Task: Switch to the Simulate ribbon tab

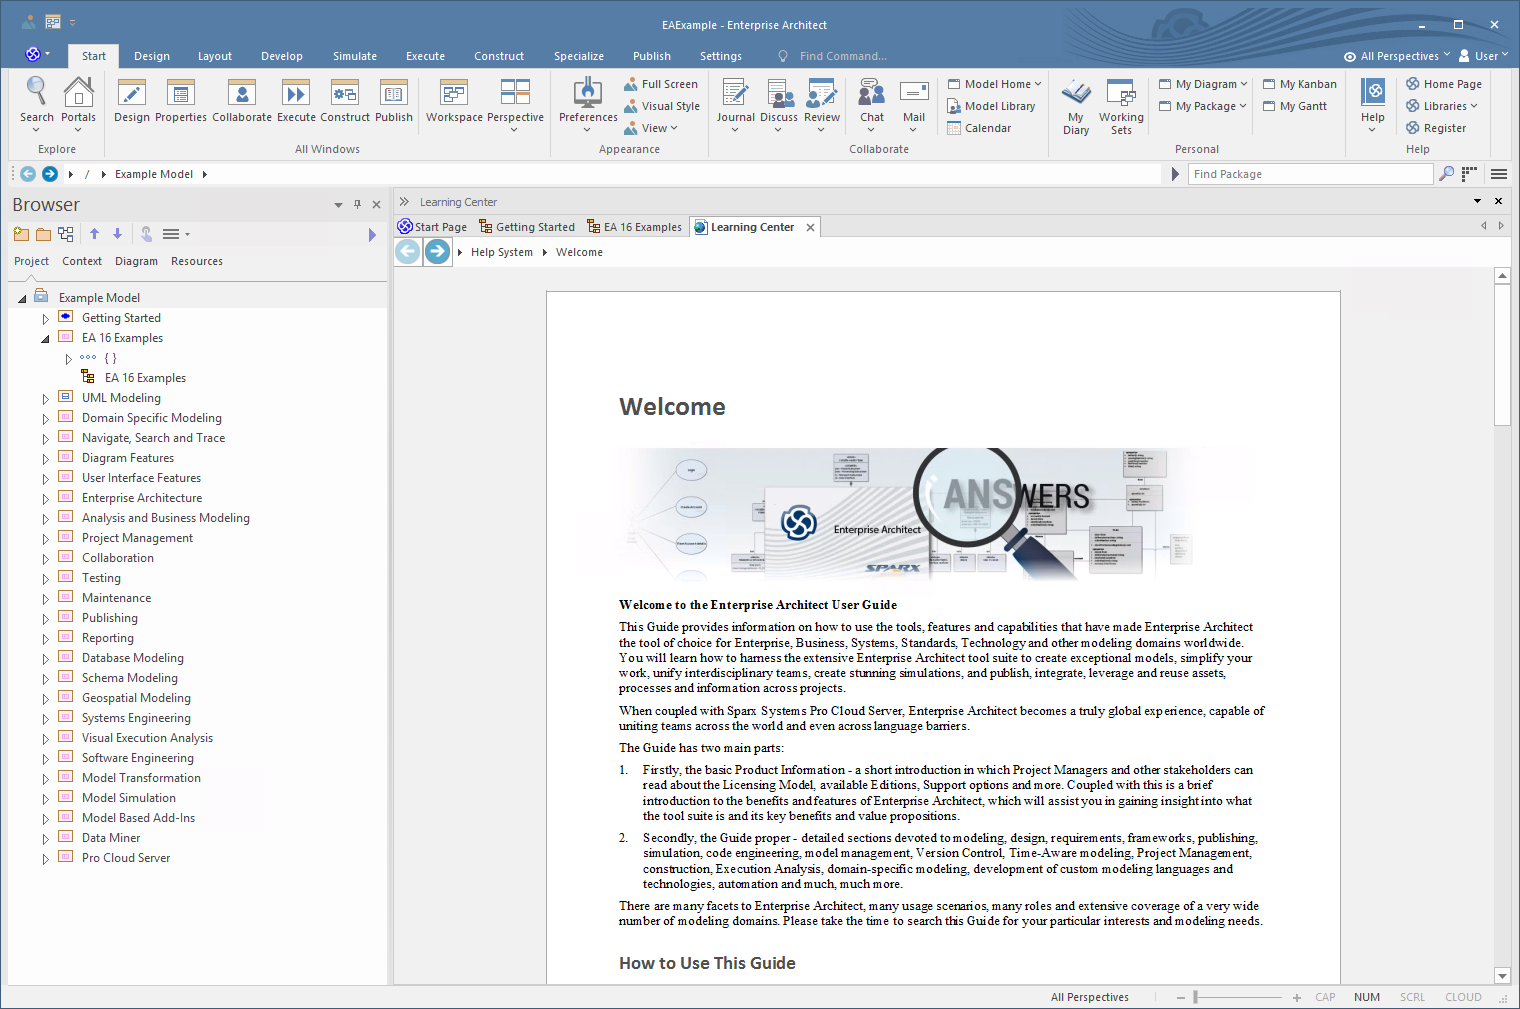Action: tap(355, 56)
